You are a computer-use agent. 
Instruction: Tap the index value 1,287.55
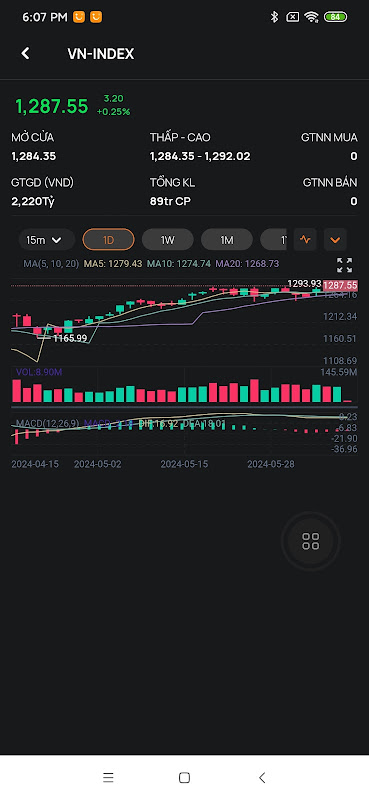52,106
